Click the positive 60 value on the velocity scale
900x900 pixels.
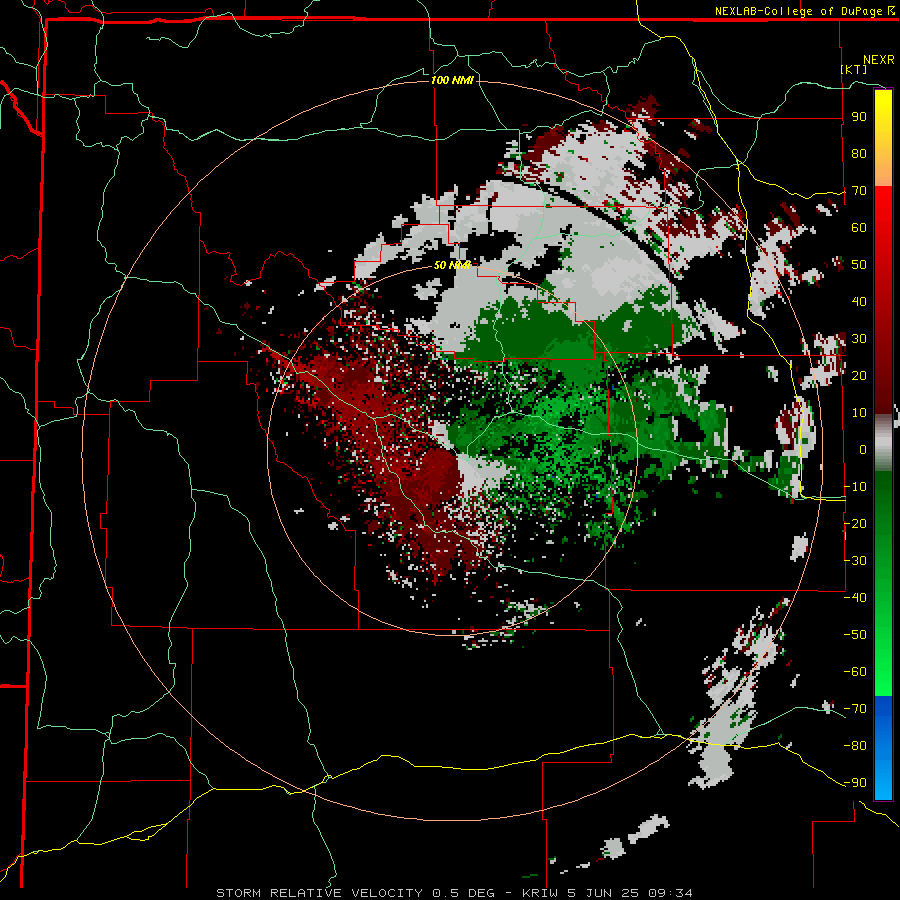[x=859, y=227]
